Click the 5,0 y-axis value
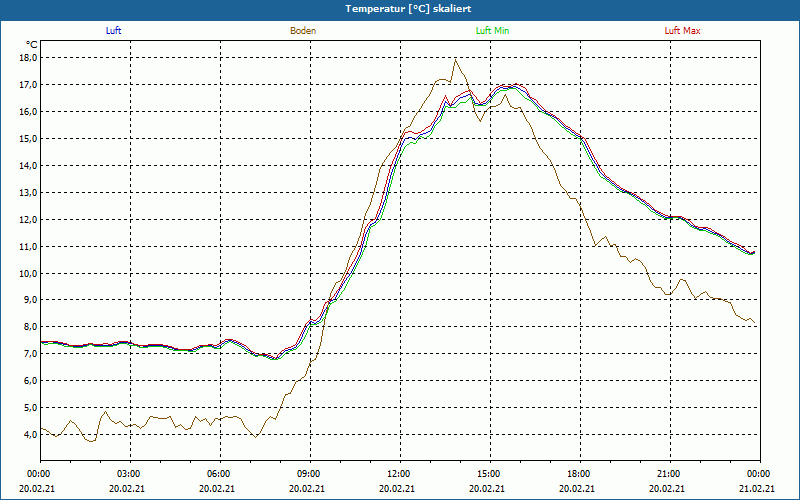This screenshot has height=500, width=800. [x=32, y=408]
